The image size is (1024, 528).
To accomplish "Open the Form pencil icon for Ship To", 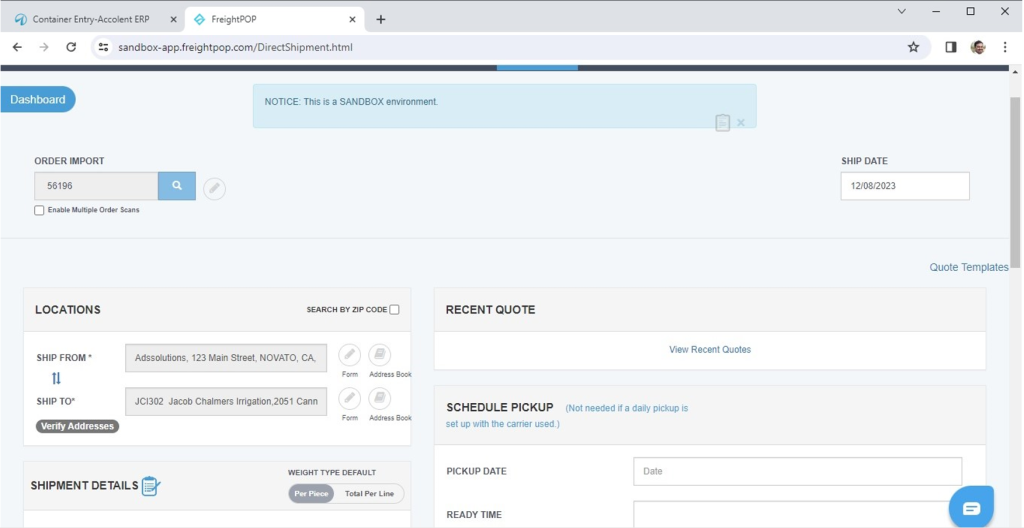I will (x=349, y=399).
